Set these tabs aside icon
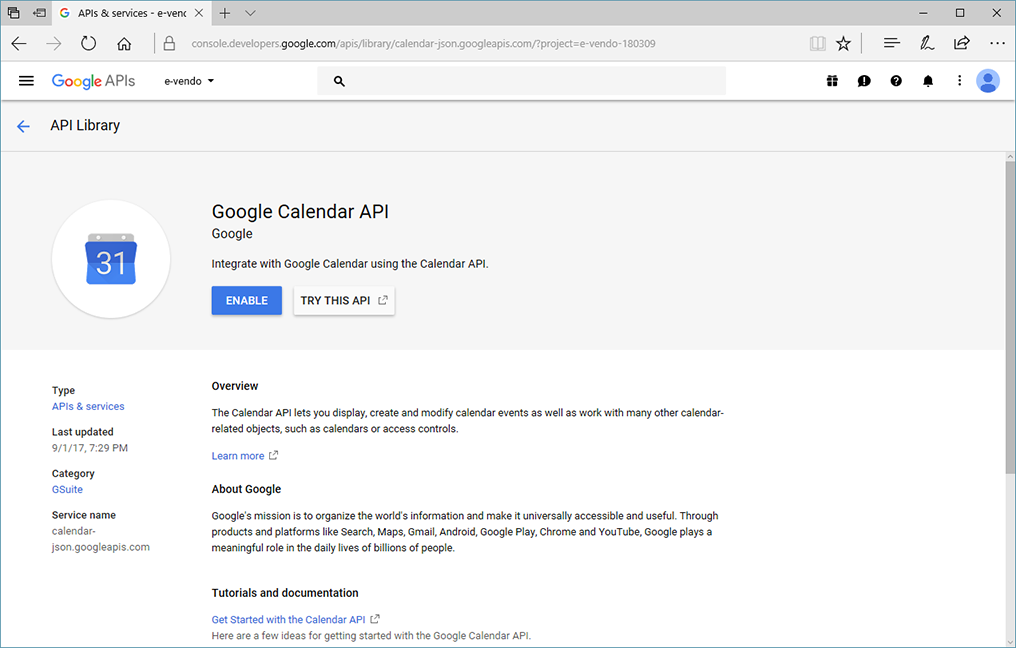The image size is (1016, 648). pyautogui.click(x=40, y=13)
